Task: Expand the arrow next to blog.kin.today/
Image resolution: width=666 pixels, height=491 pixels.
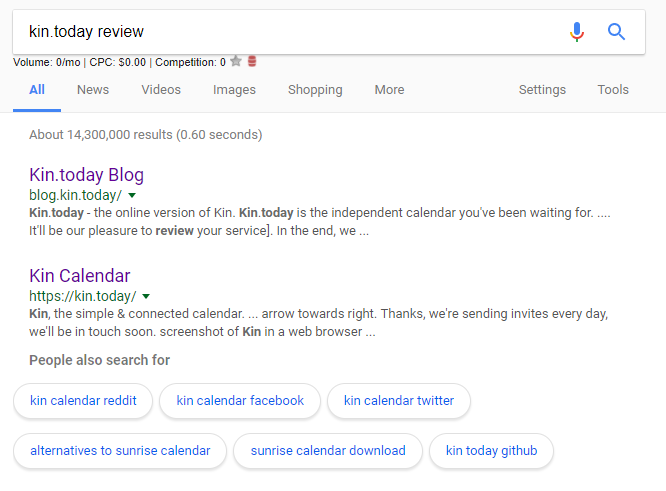Action: click(x=132, y=195)
